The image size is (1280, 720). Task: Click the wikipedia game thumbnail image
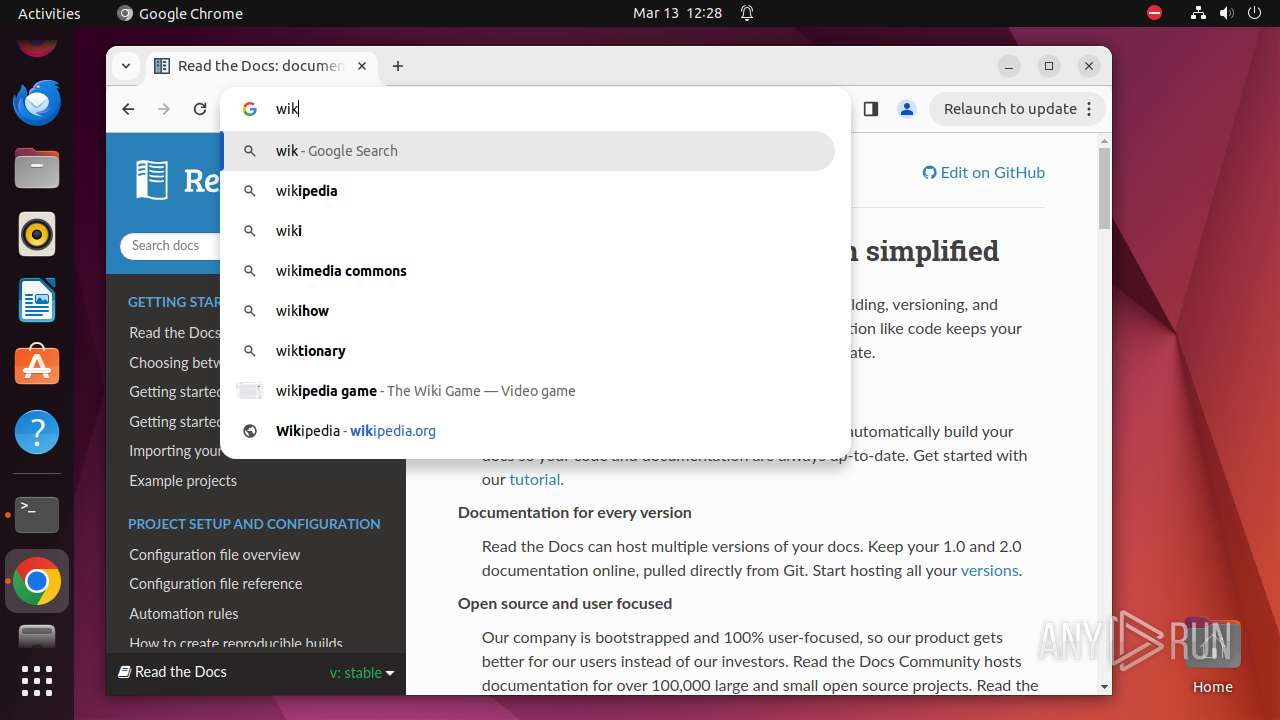tap(250, 391)
